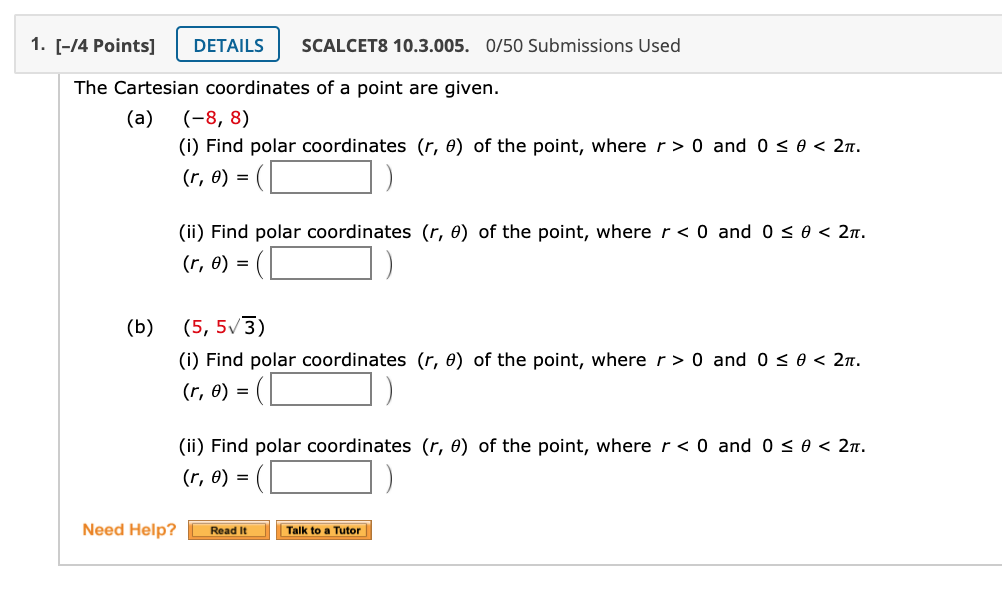
Task: Click the (r, θ) expression under part (a)(i)
Action: pyautogui.click(x=207, y=176)
